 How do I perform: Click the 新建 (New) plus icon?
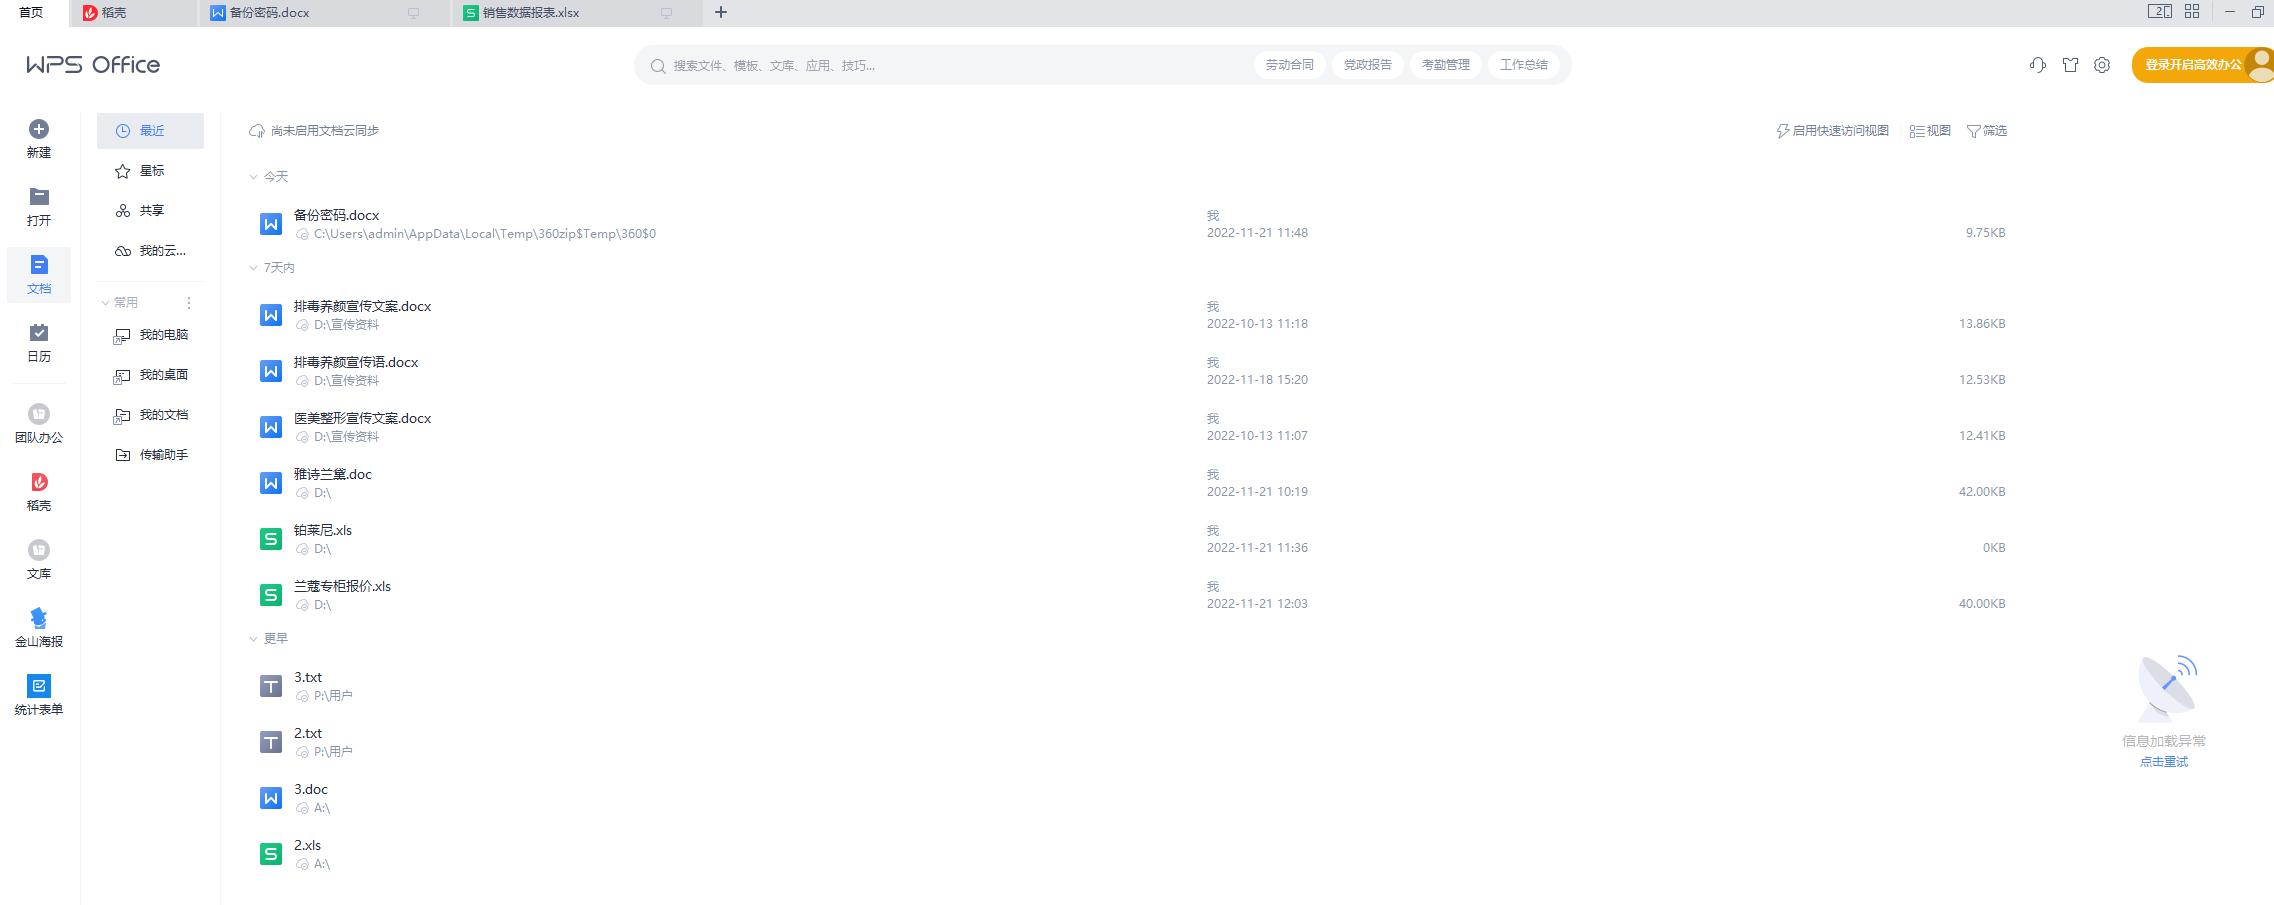[39, 130]
